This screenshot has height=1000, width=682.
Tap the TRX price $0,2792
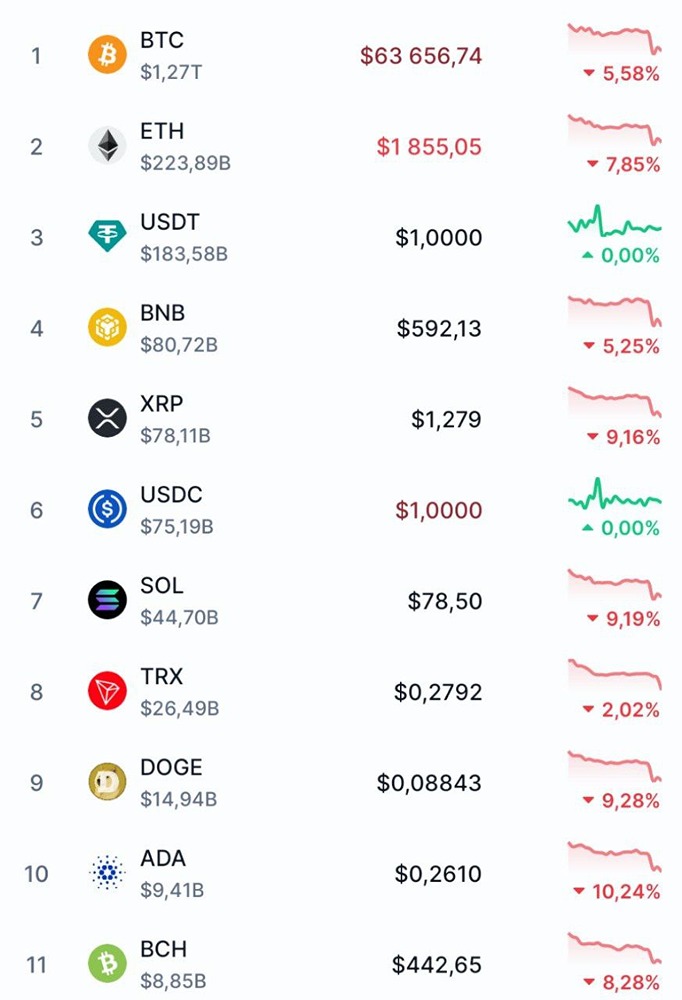pyautogui.click(x=438, y=692)
